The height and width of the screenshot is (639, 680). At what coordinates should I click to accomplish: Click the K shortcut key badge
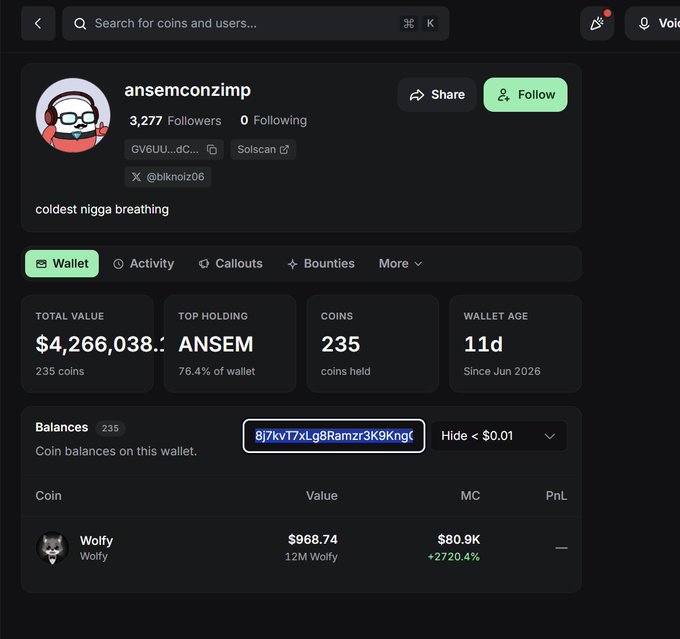[430, 23]
